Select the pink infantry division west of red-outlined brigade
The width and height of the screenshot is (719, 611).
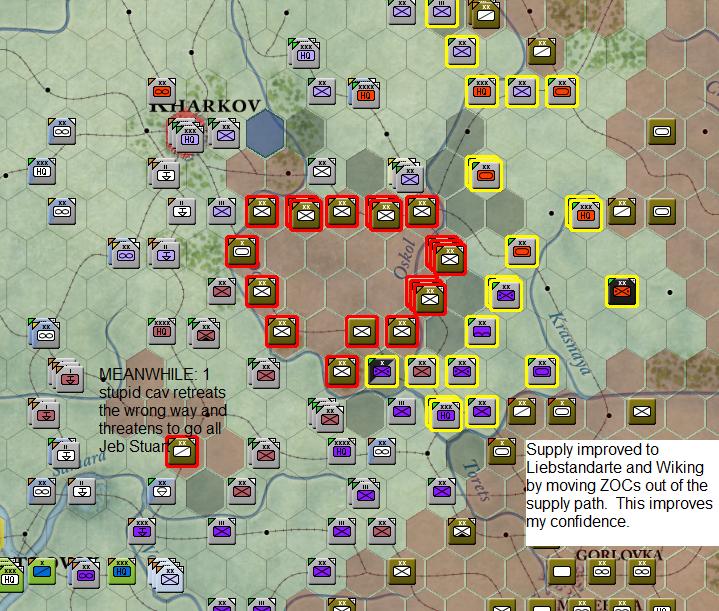click(x=221, y=291)
